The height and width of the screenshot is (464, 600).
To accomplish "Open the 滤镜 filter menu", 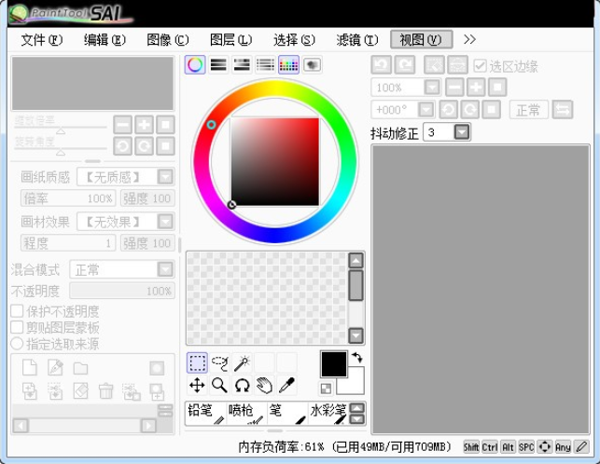I will tap(357, 40).
